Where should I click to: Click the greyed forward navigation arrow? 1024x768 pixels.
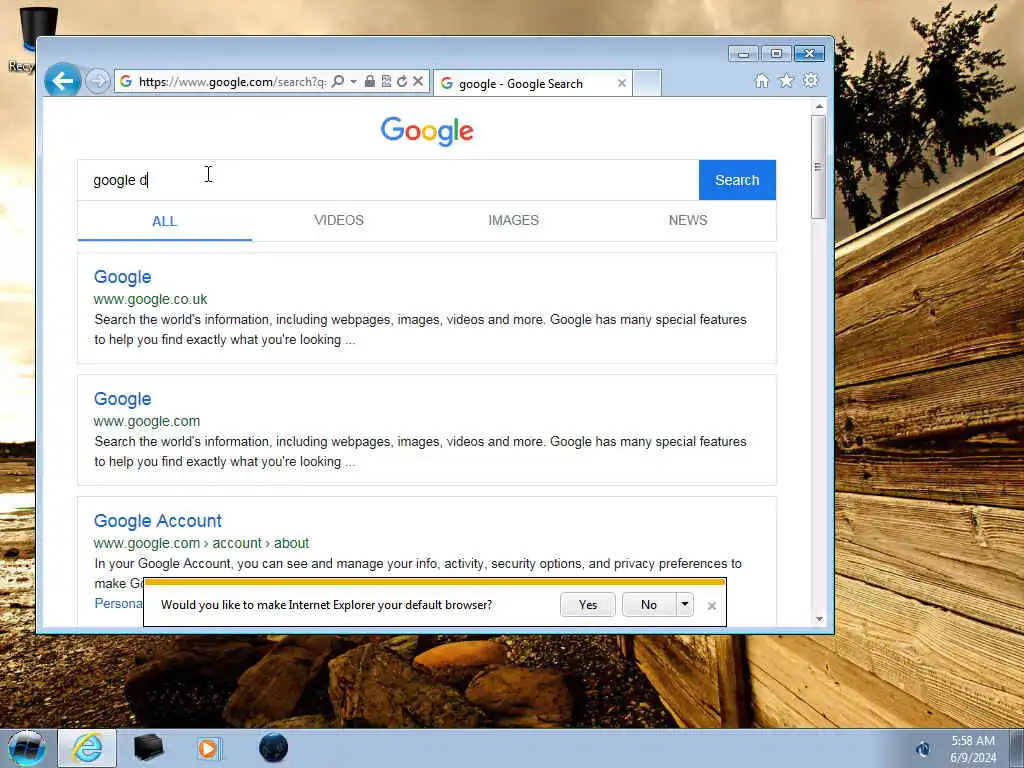(97, 82)
